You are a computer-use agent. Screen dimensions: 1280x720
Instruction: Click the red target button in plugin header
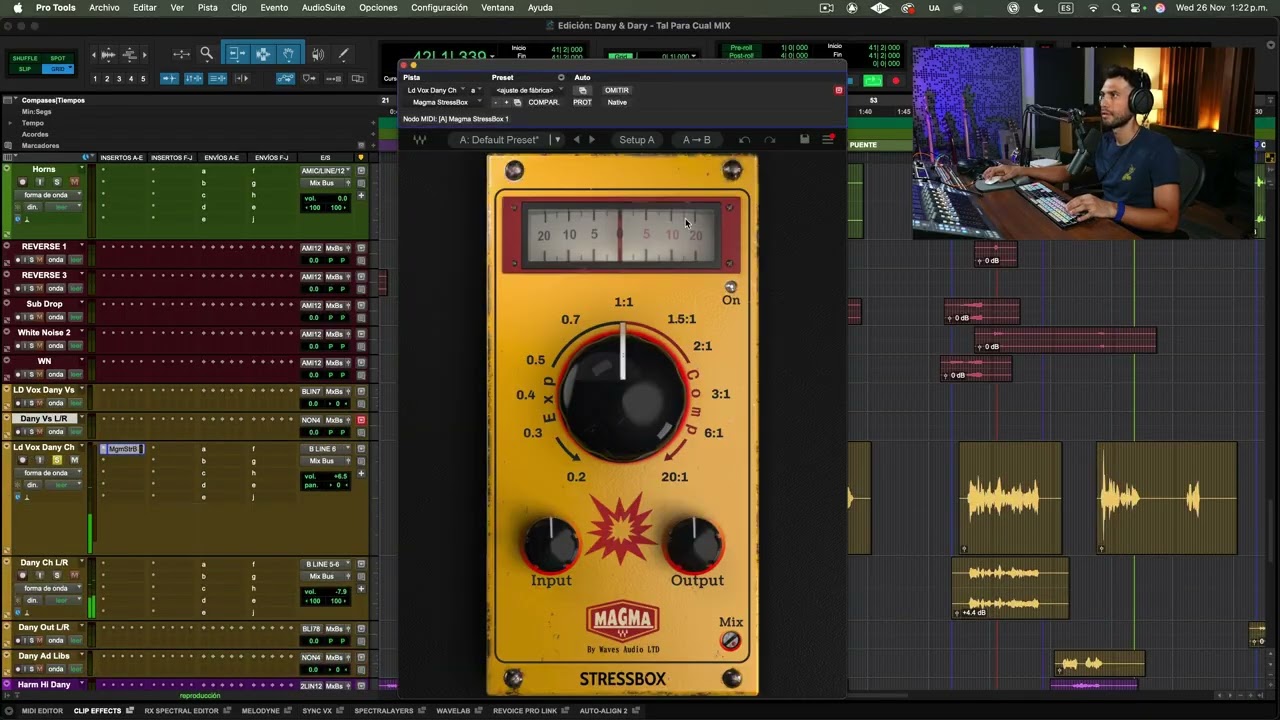(x=839, y=90)
